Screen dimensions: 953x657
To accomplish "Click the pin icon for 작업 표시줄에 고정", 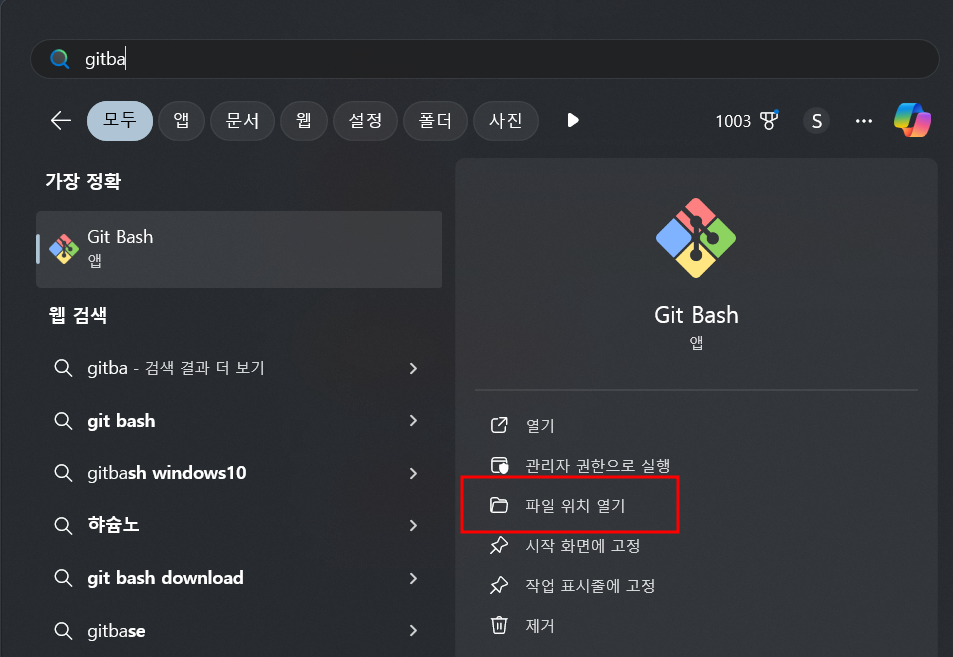I will (498, 586).
